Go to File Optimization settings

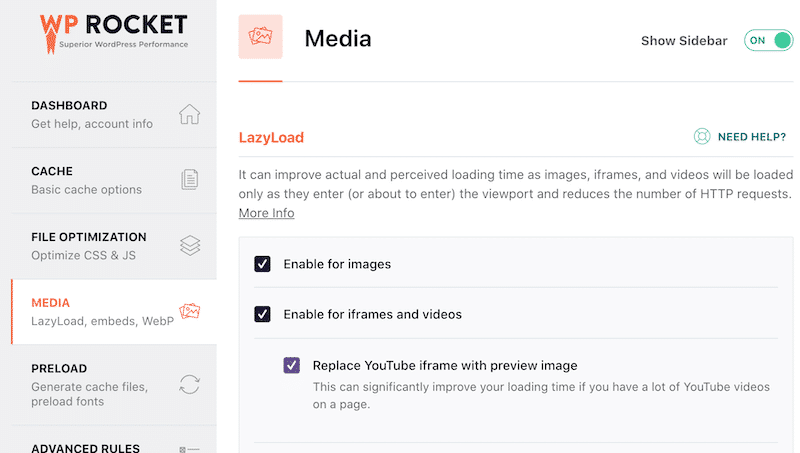(114, 246)
